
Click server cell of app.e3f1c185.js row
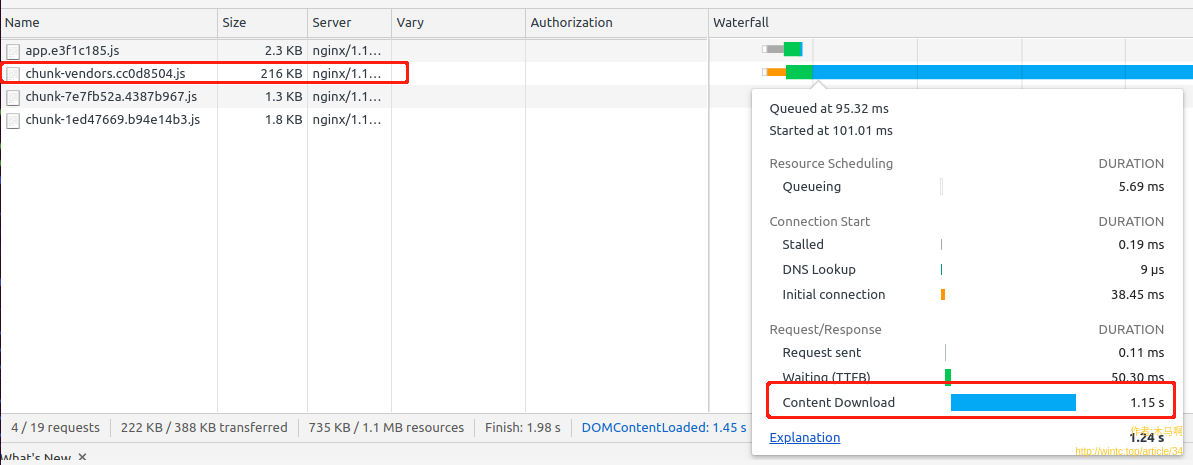tap(347, 51)
